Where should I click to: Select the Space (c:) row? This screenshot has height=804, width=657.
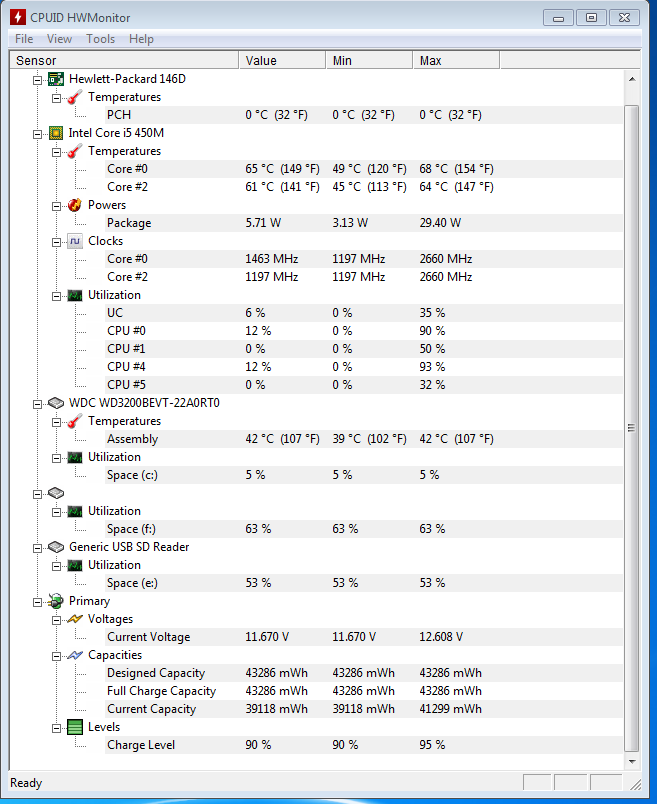click(x=364, y=475)
